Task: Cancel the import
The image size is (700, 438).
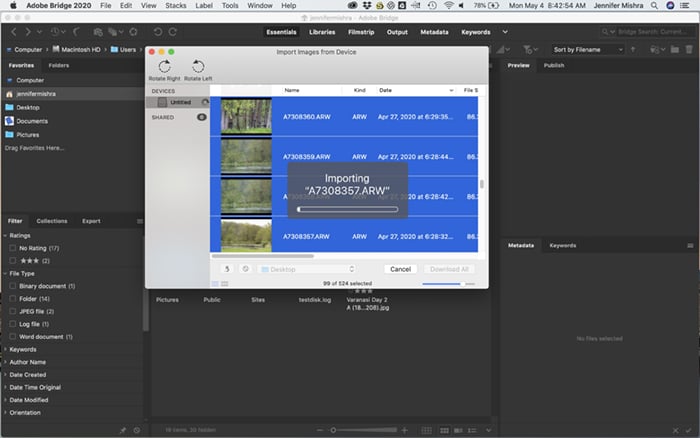Action: click(x=400, y=269)
